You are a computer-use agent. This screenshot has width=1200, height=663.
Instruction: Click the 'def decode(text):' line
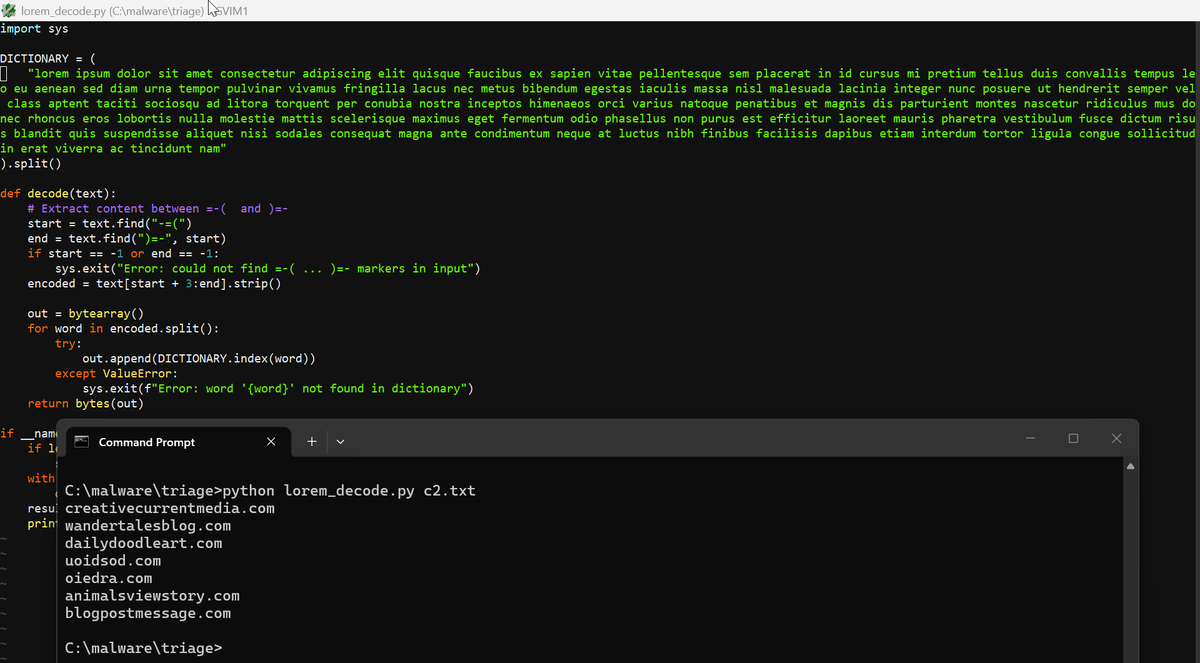click(x=58, y=194)
